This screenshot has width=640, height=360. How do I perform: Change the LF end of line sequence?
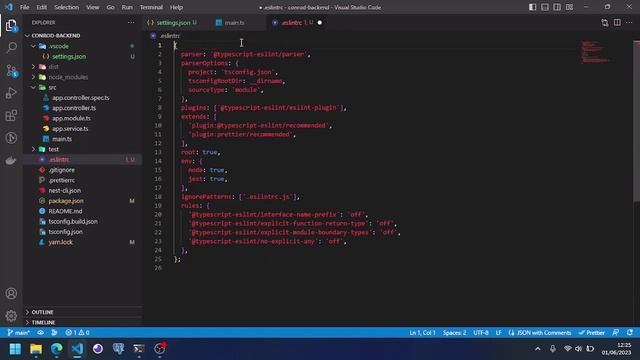(498, 333)
